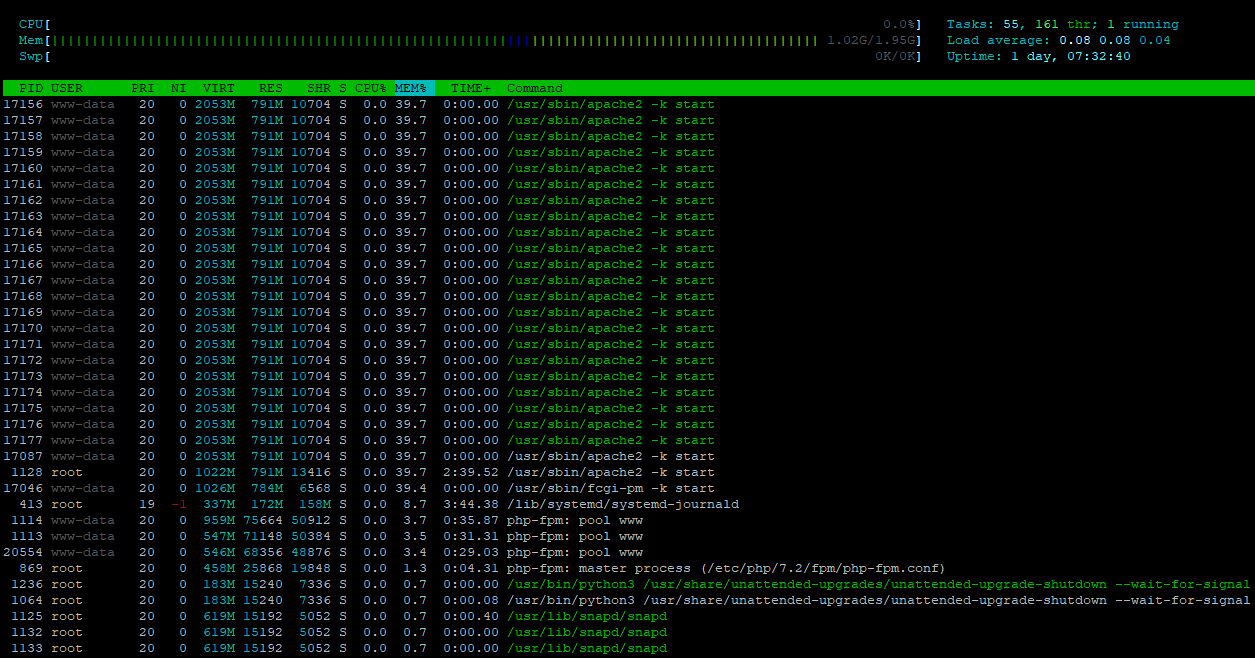Click the Mem usage bar meter
Viewport: 1255px width, 658px height.
471,40
